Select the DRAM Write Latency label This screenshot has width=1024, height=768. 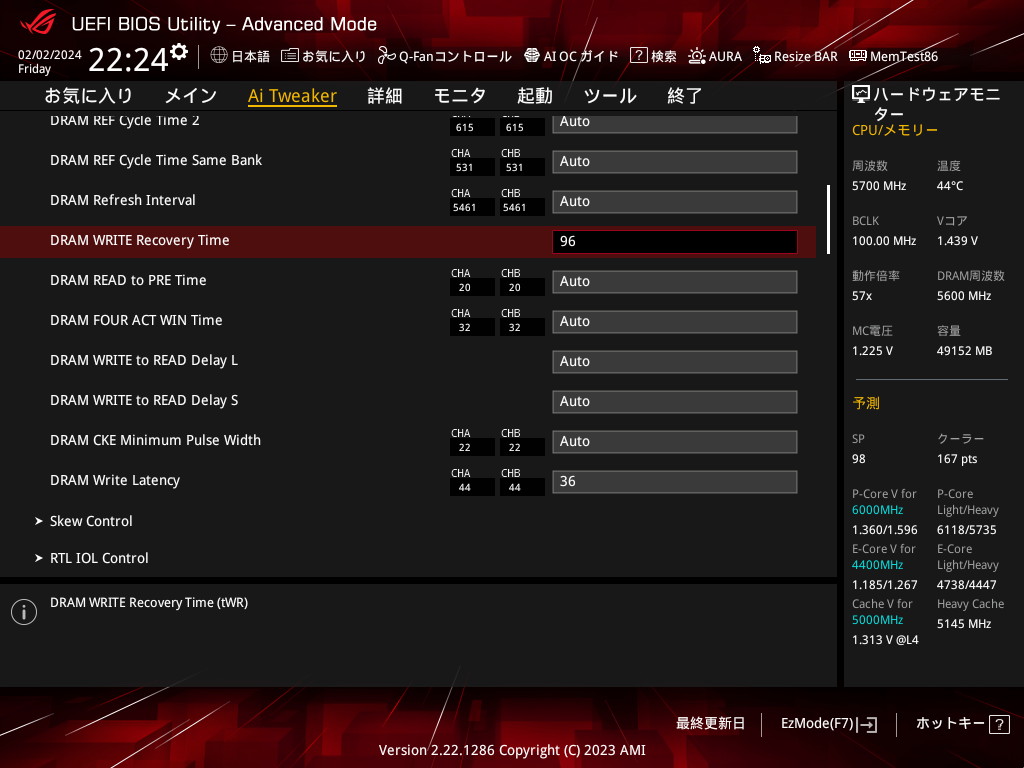115,481
